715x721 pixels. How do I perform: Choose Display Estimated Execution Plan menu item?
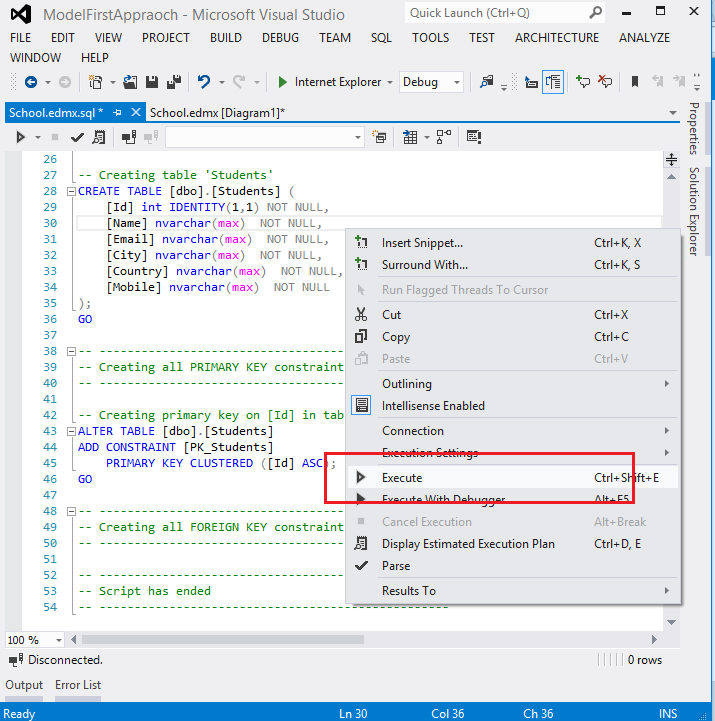click(x=514, y=544)
